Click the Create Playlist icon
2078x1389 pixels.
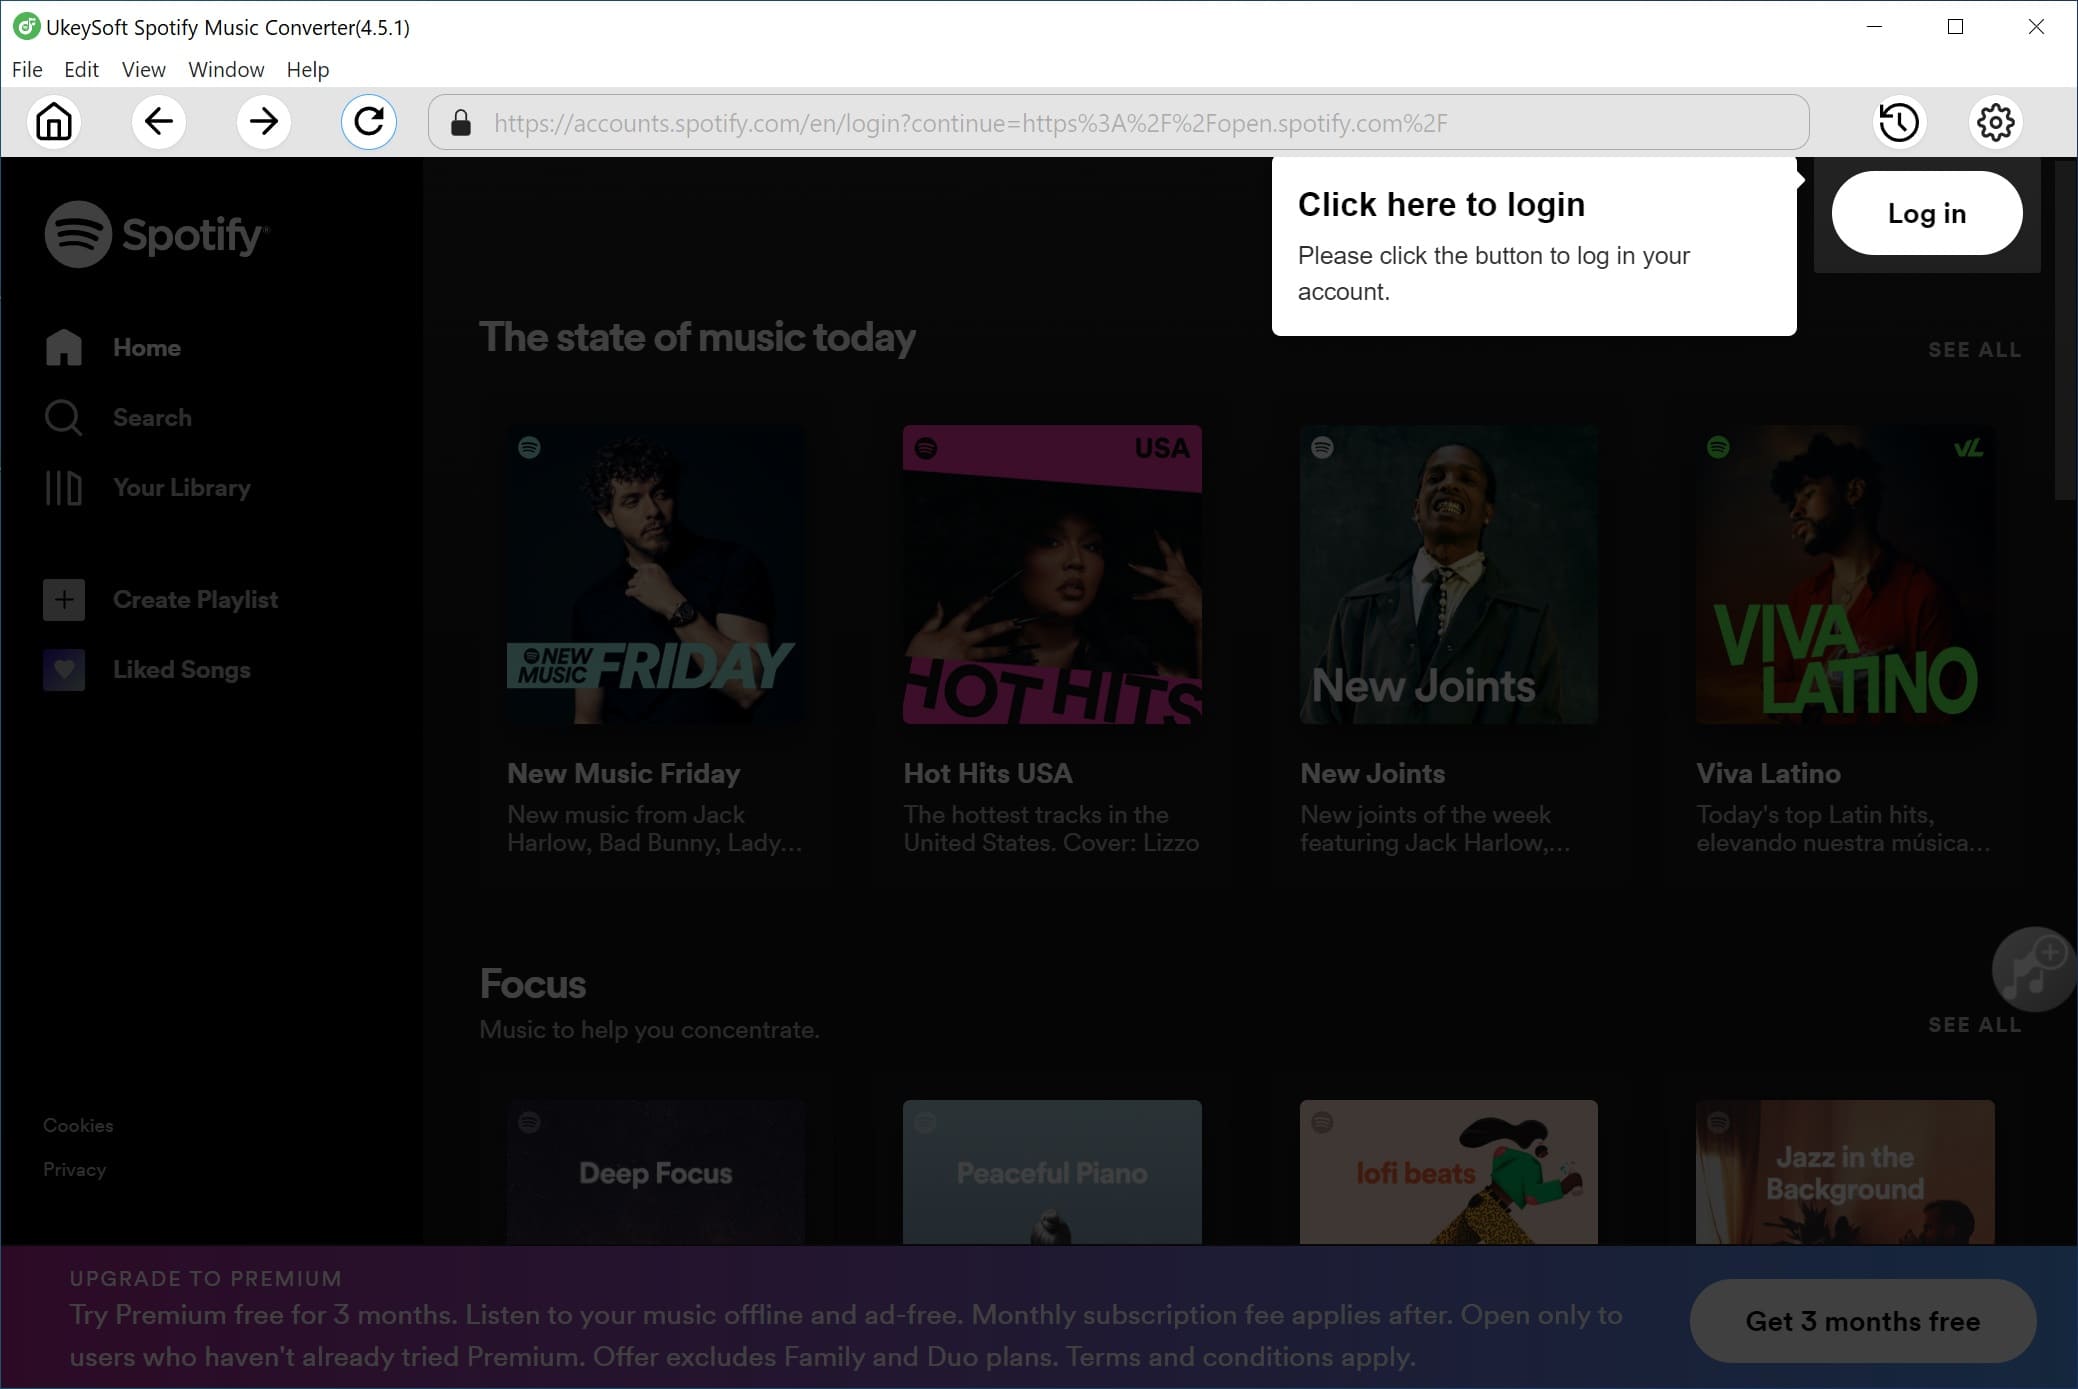(x=62, y=600)
